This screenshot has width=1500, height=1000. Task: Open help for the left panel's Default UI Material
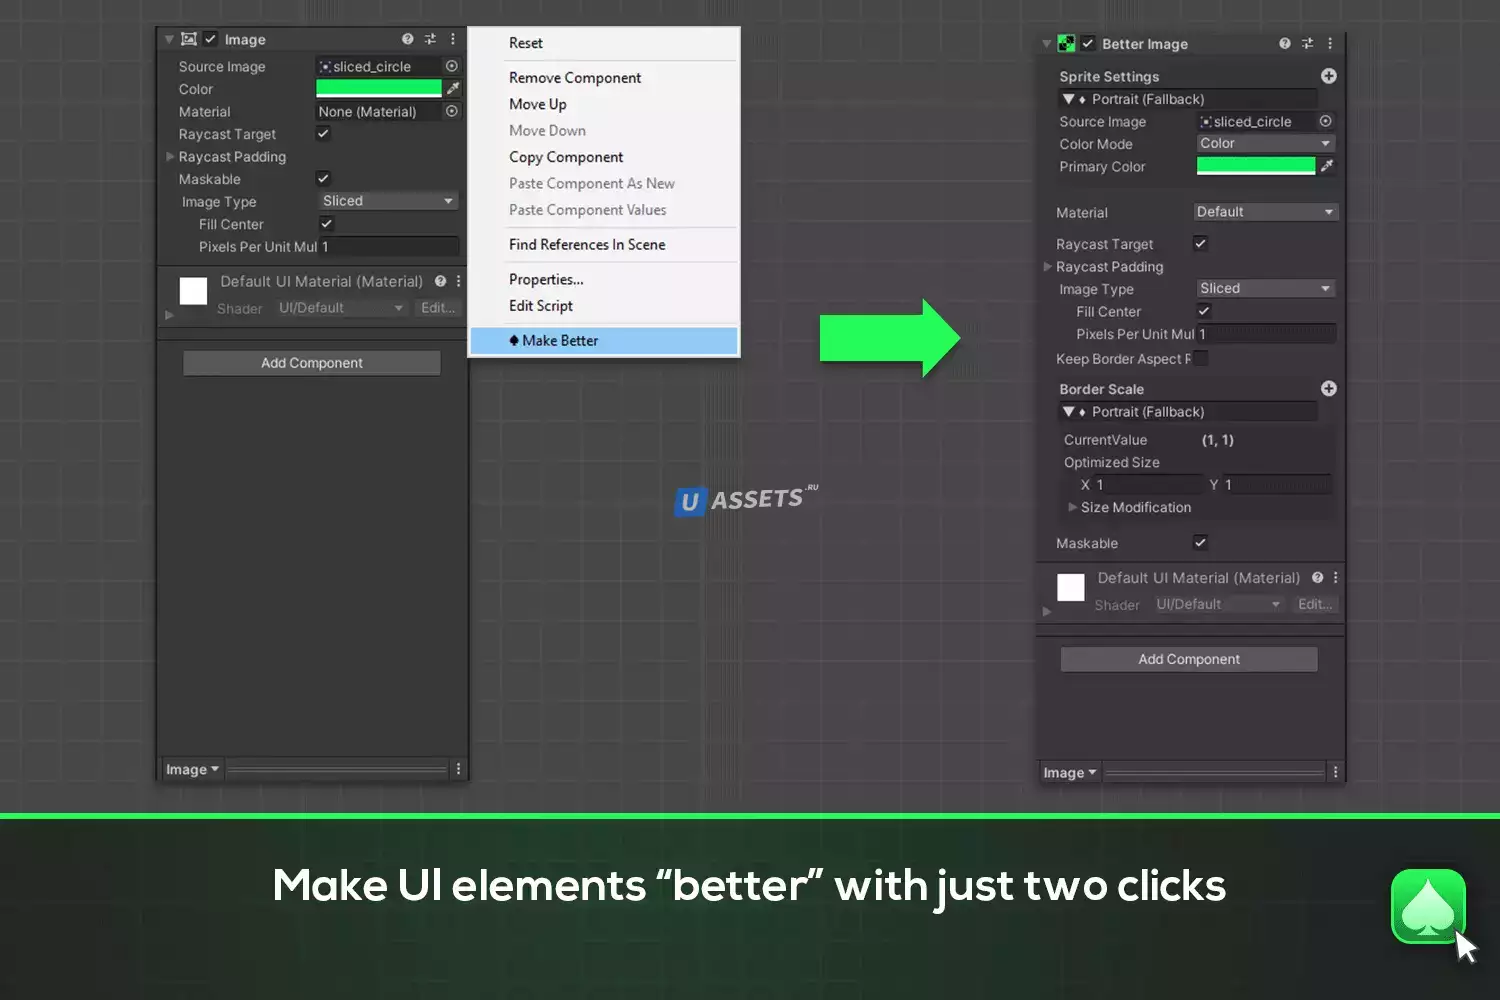point(440,281)
